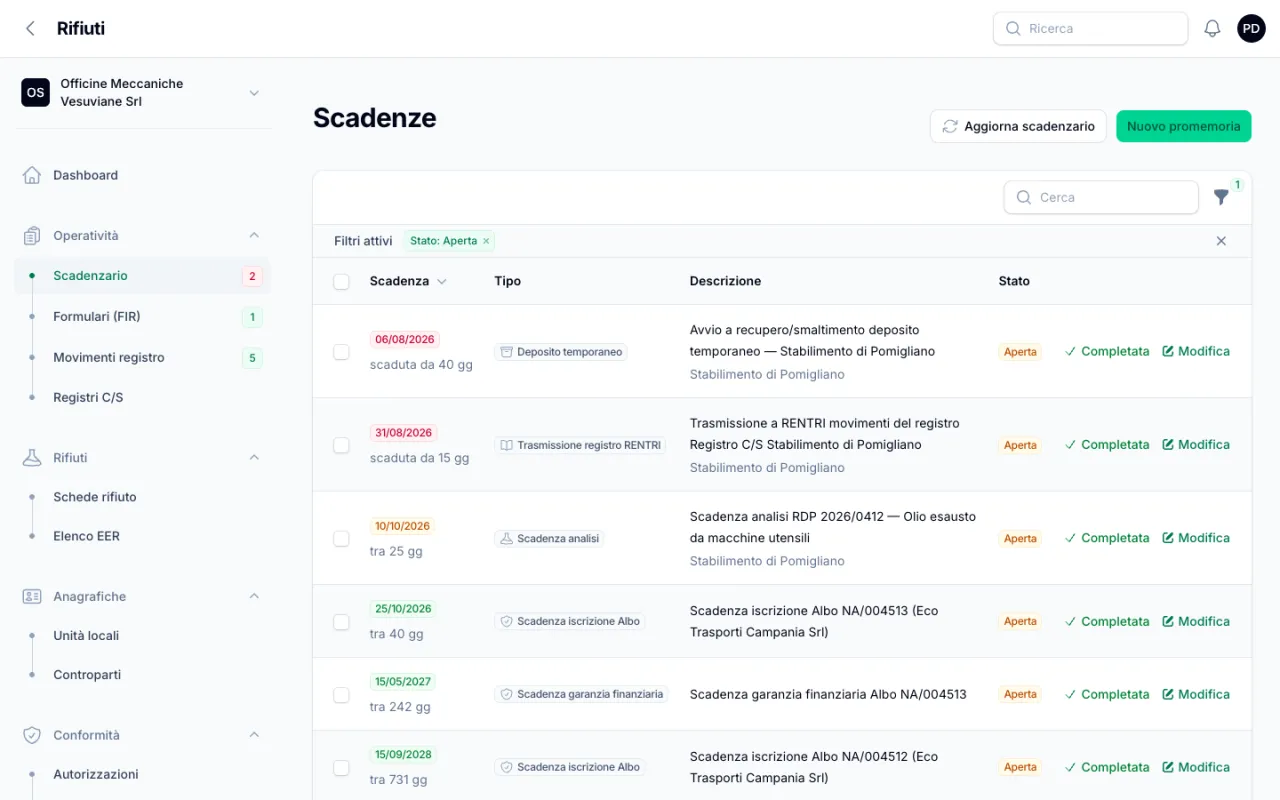The image size is (1280, 800).
Task: Click the Operatività clipboard icon
Action: tap(32, 236)
